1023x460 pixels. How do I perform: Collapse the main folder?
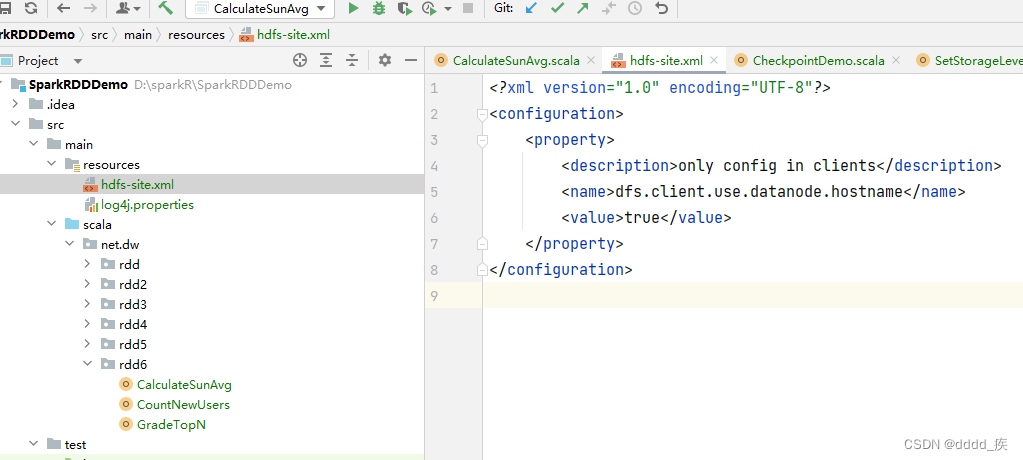click(x=33, y=144)
